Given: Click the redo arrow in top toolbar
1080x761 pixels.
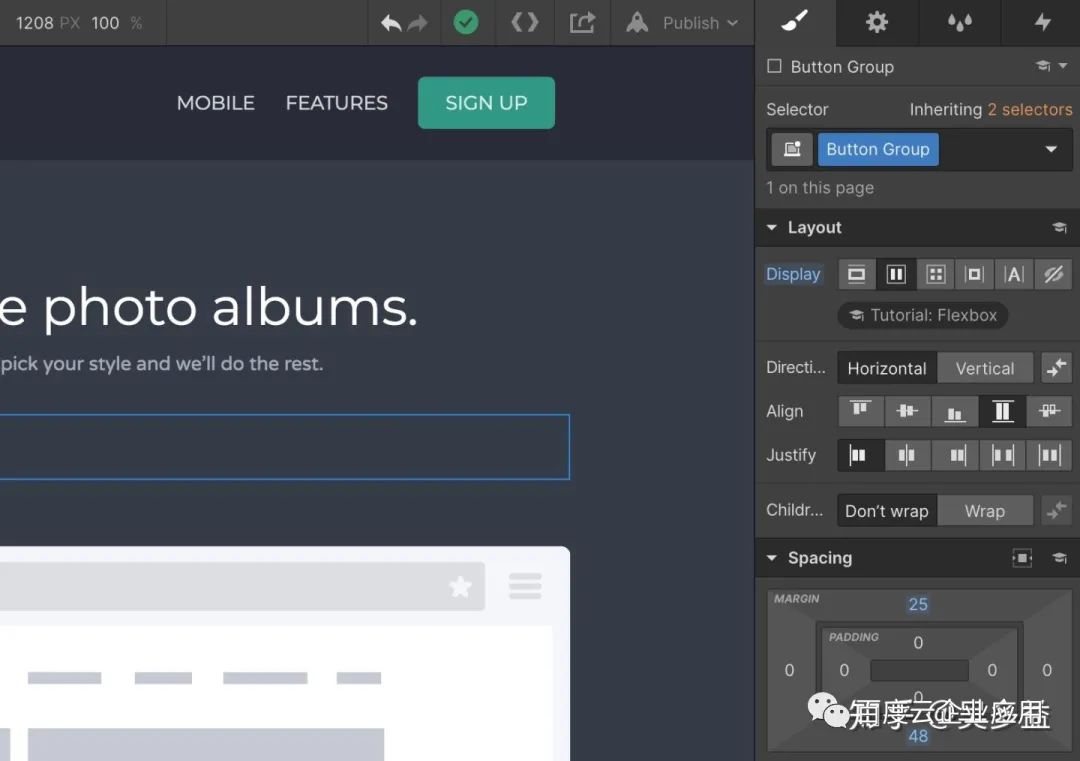Looking at the screenshot, I should pyautogui.click(x=417, y=23).
